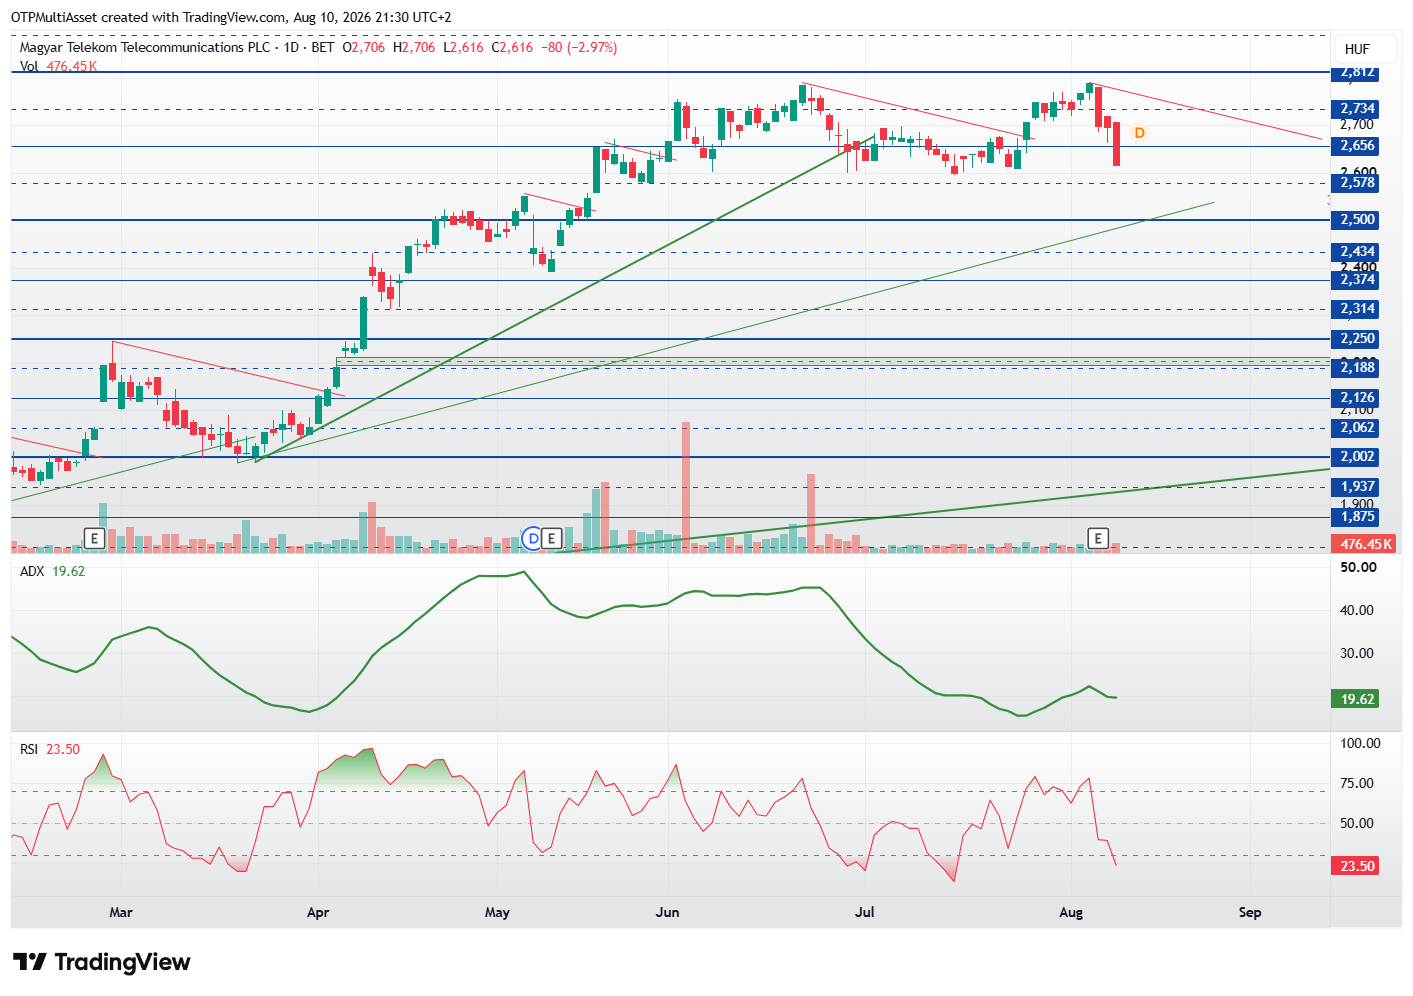Click the 40.00 ADX scale value
The image size is (1413, 996).
[1358, 610]
